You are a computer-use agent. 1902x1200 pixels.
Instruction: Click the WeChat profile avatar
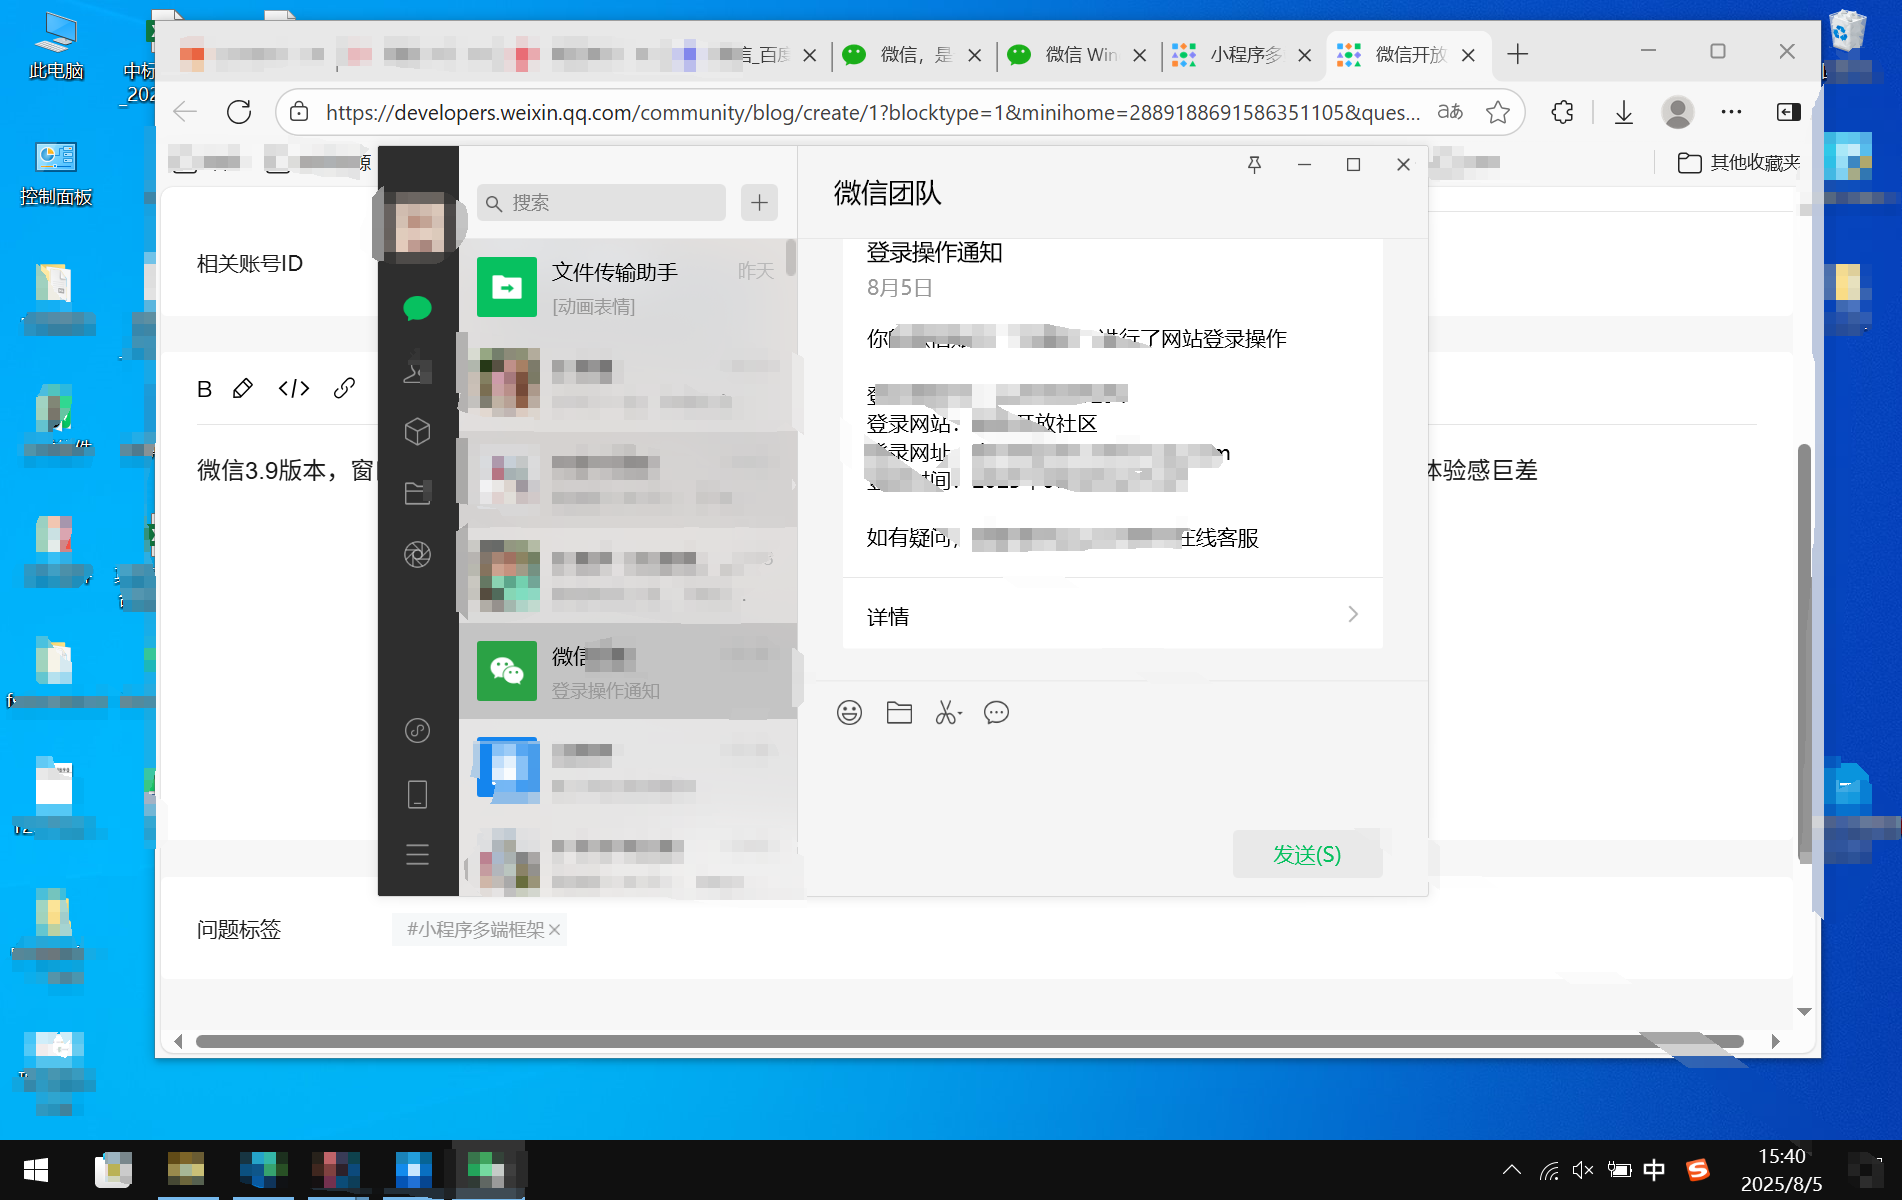pyautogui.click(x=420, y=222)
